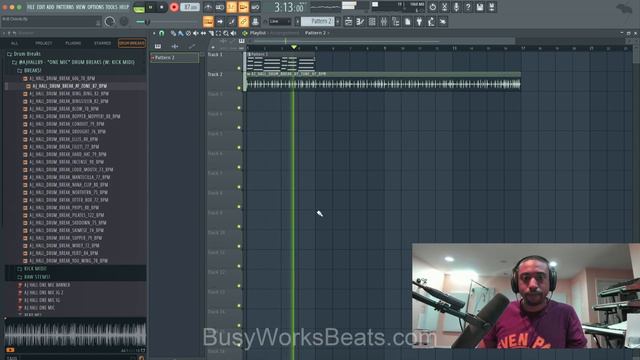Collapse the Drum Breaks root folder
The height and width of the screenshot is (360, 640).
[x=24, y=54]
